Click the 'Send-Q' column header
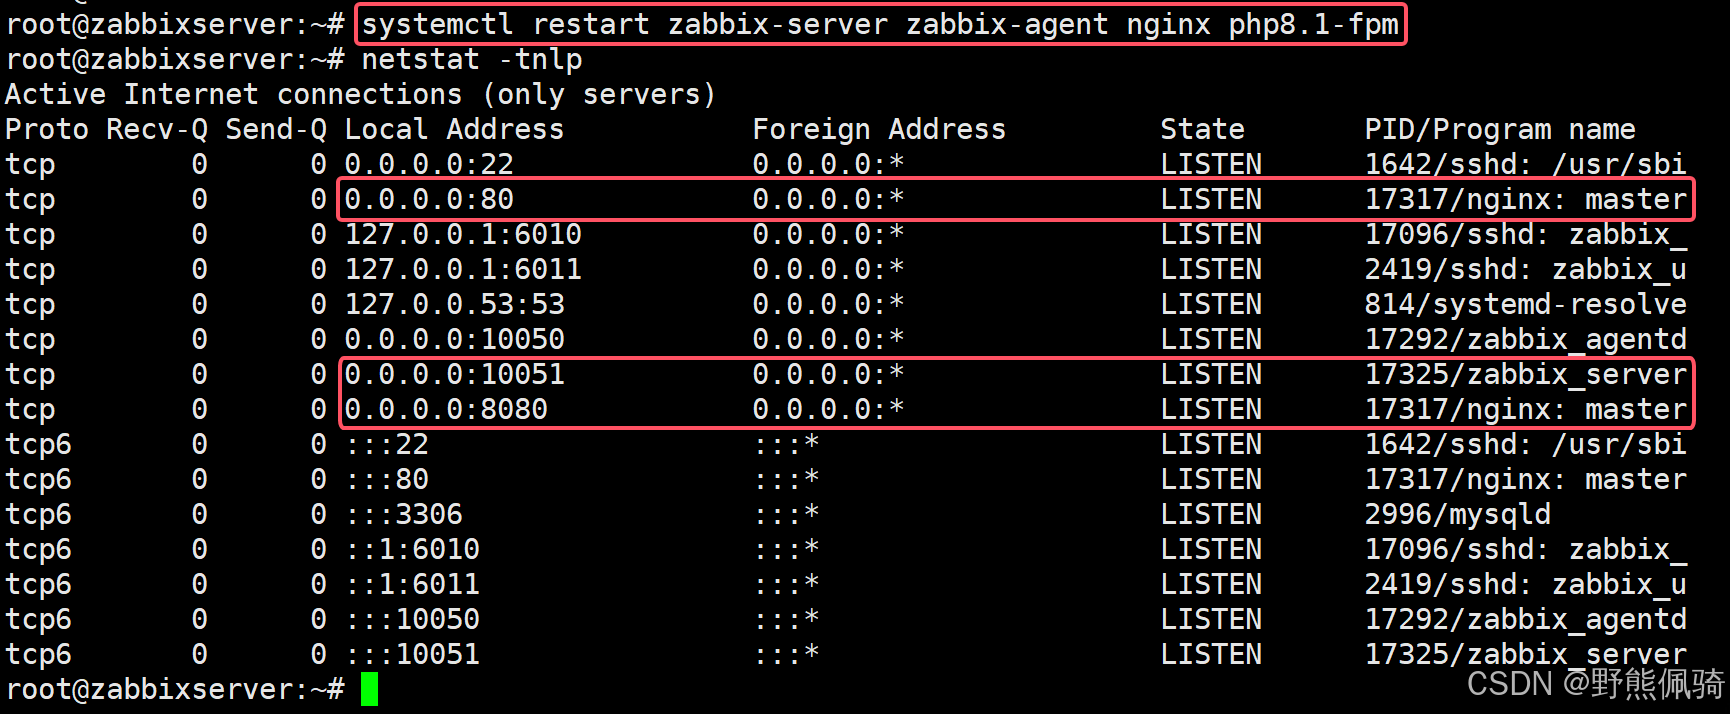The image size is (1730, 714). (276, 129)
